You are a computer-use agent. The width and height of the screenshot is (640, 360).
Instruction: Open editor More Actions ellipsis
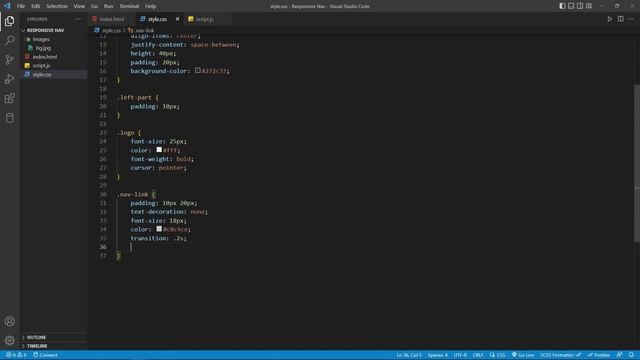tap(631, 19)
